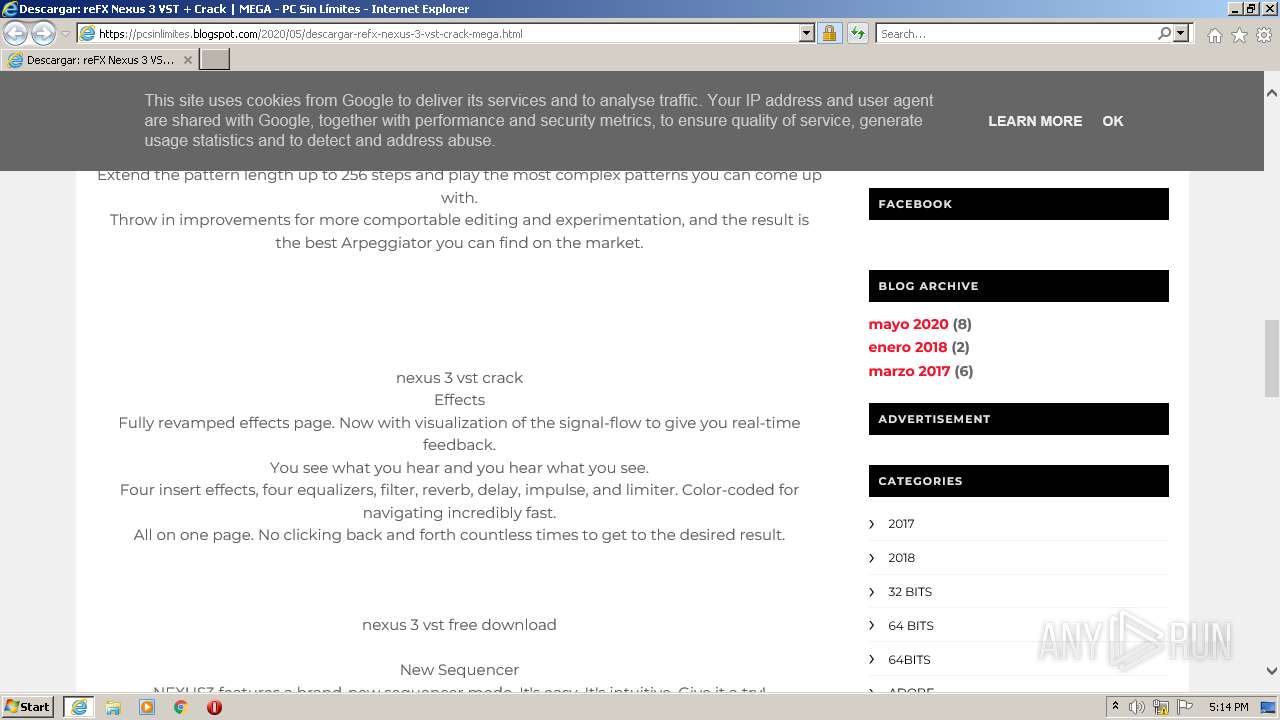Show hidden tray icons arrow
Screen dimensions: 1280x720
point(1115,707)
